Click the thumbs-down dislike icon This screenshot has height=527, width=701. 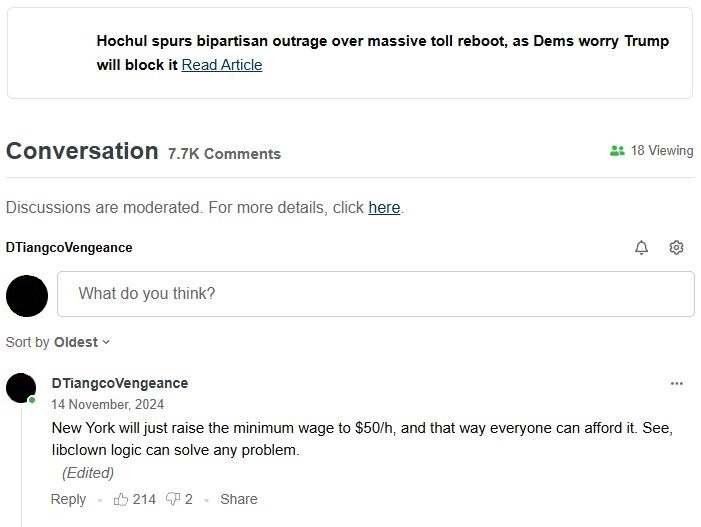pyautogui.click(x=173, y=499)
